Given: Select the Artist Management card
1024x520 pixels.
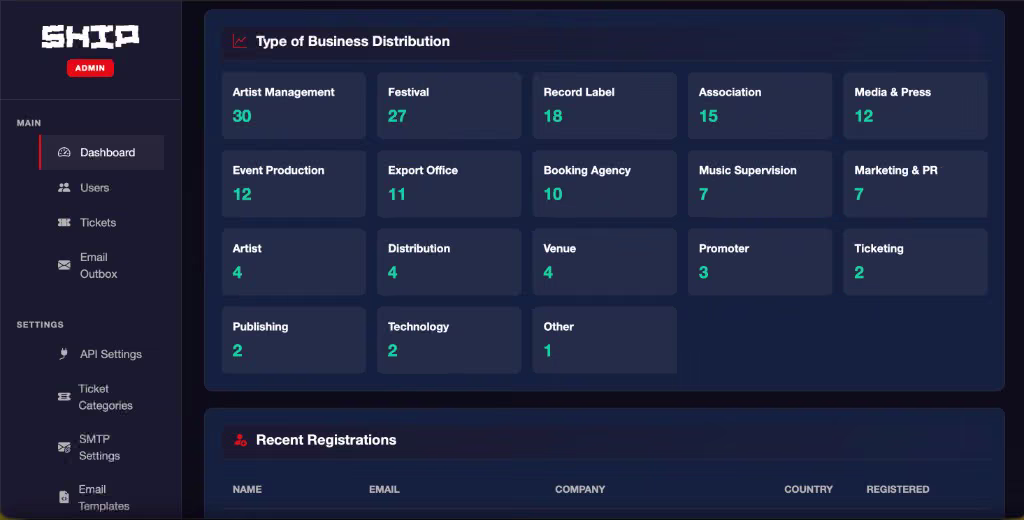Looking at the screenshot, I should pyautogui.click(x=294, y=105).
